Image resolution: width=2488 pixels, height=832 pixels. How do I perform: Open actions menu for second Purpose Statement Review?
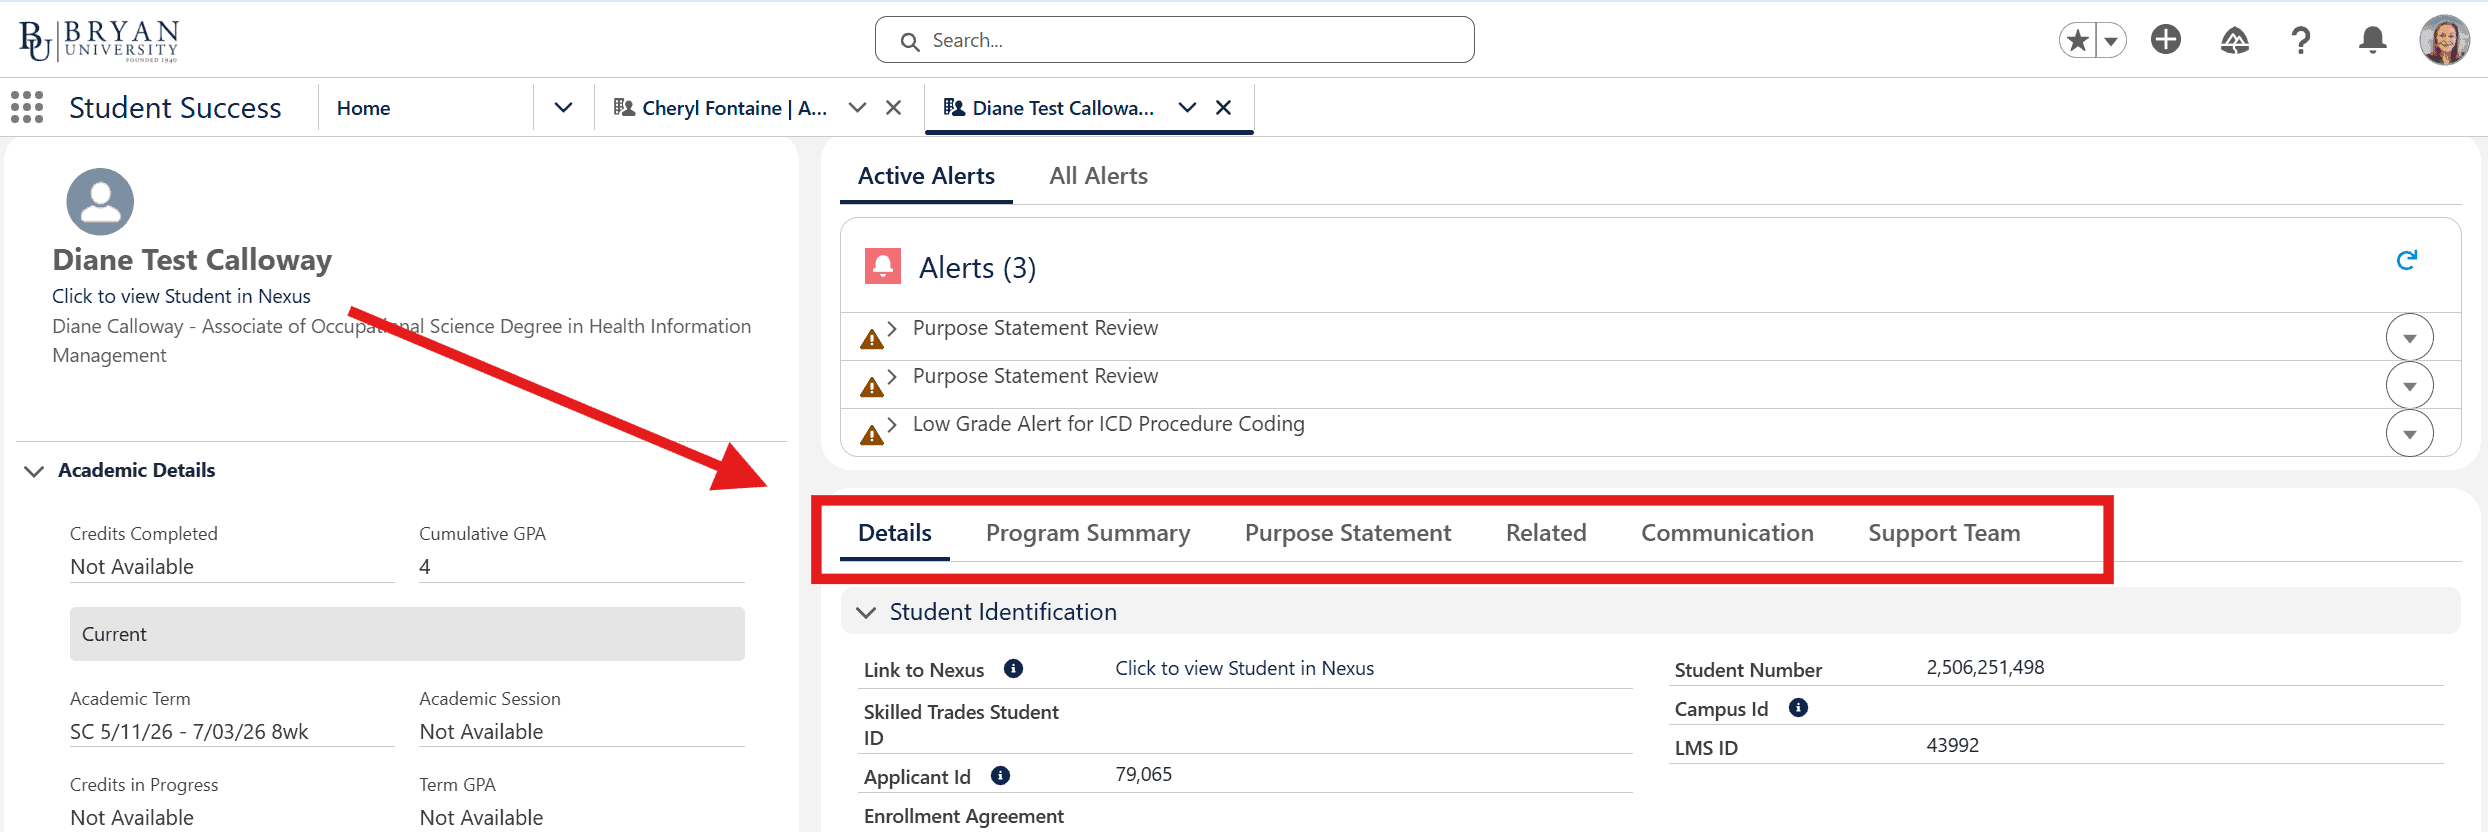(2410, 386)
